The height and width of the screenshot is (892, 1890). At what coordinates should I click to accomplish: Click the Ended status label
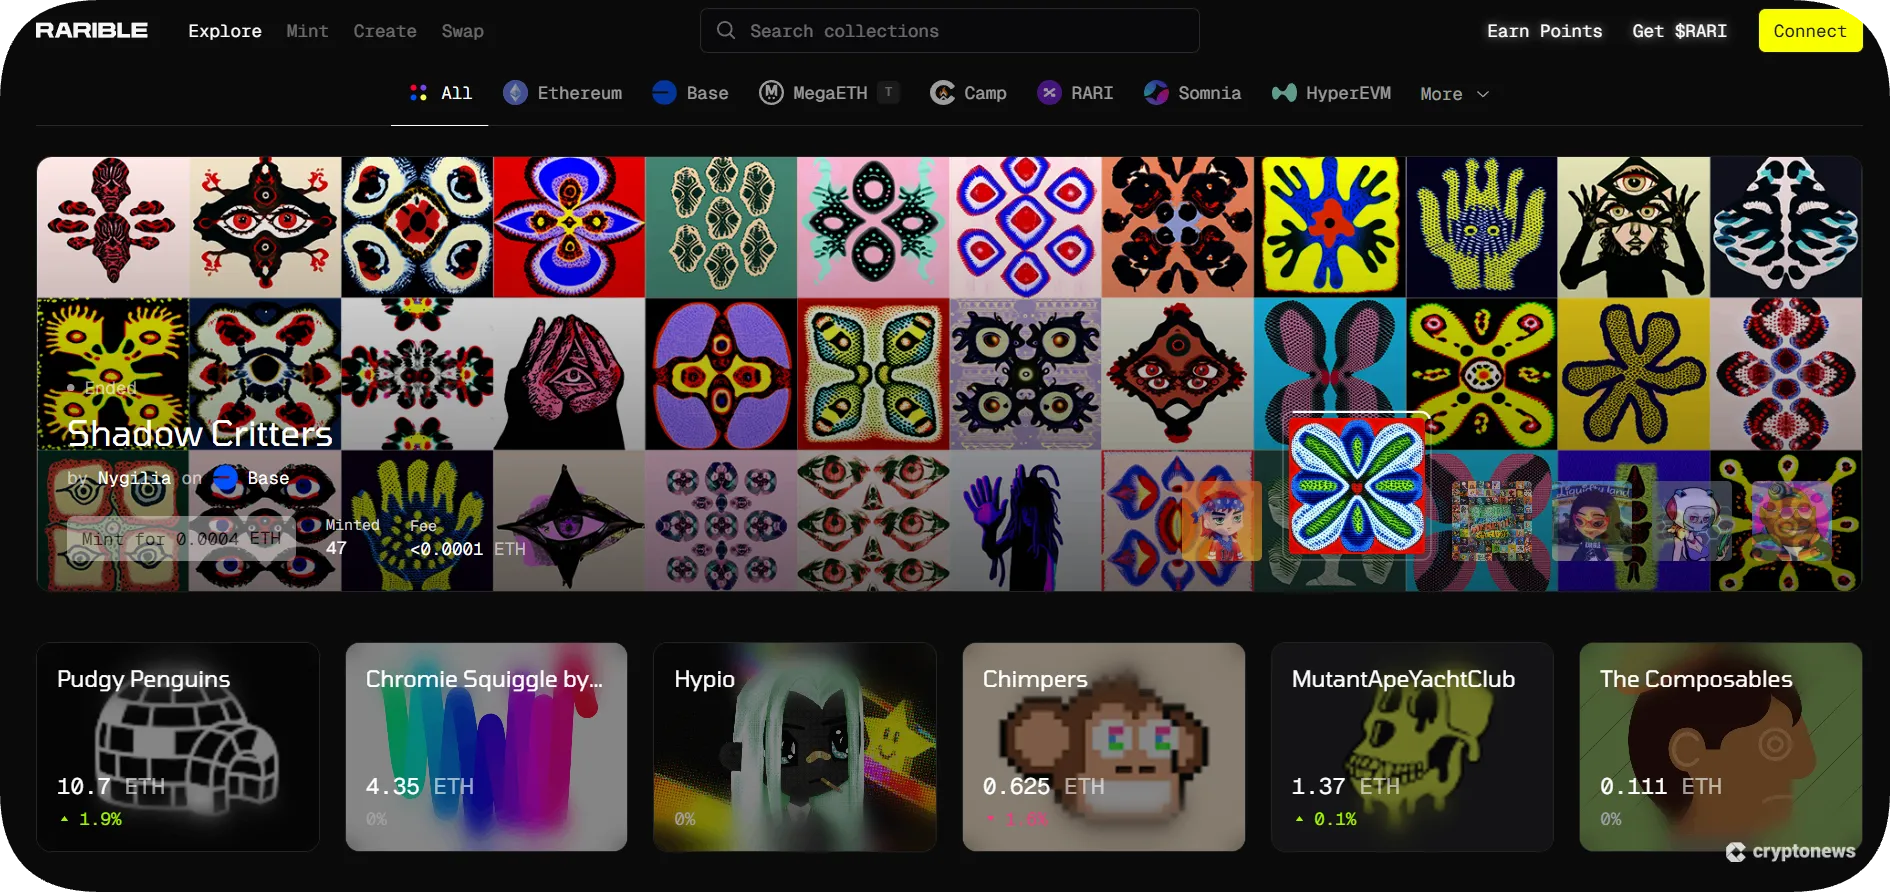point(103,387)
